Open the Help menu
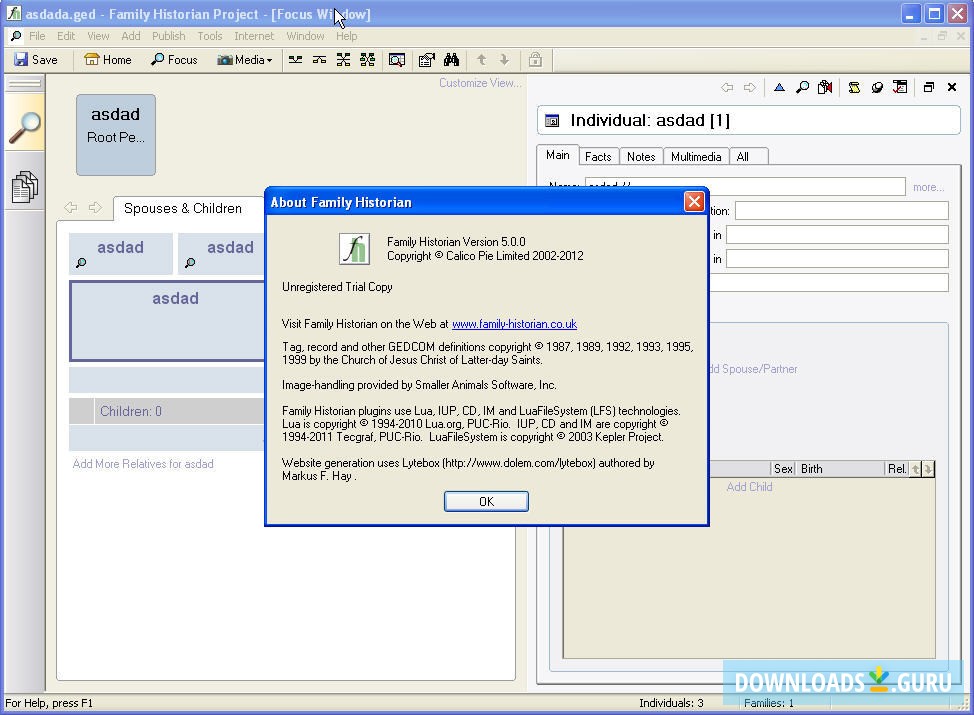The image size is (974, 715). point(347,36)
